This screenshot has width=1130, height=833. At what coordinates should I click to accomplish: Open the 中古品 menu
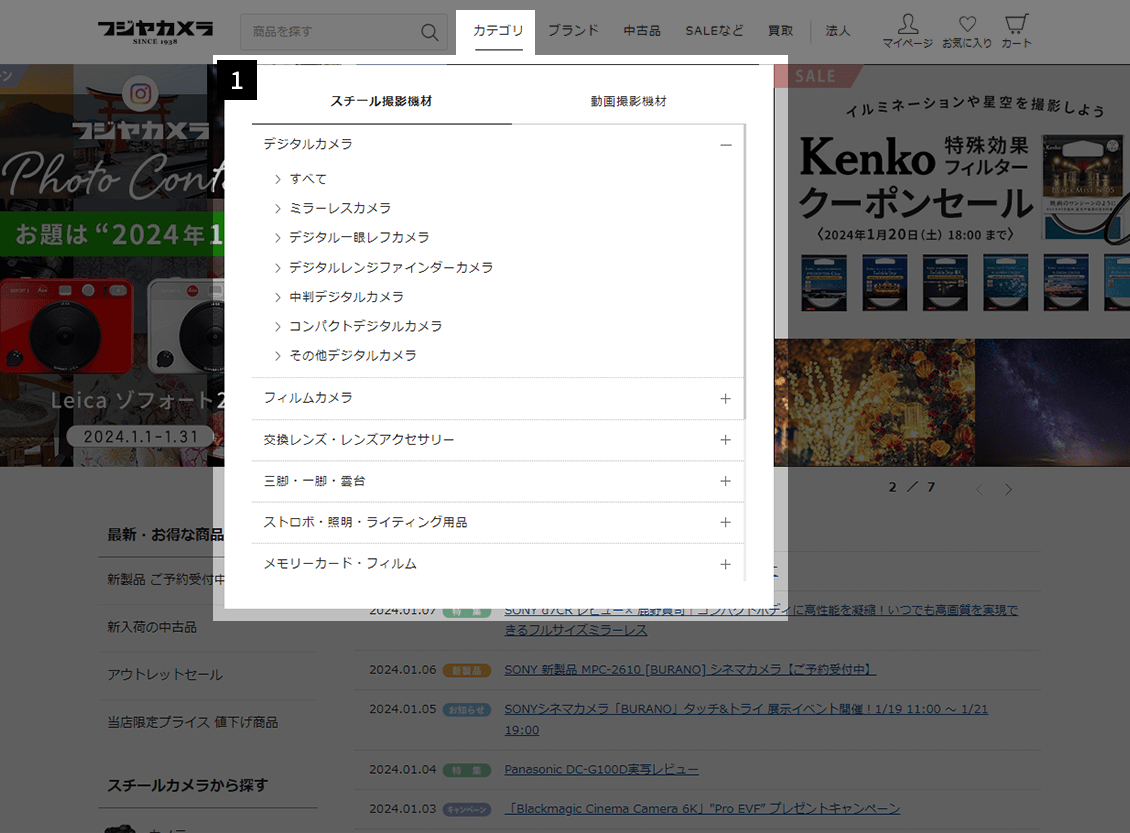642,30
